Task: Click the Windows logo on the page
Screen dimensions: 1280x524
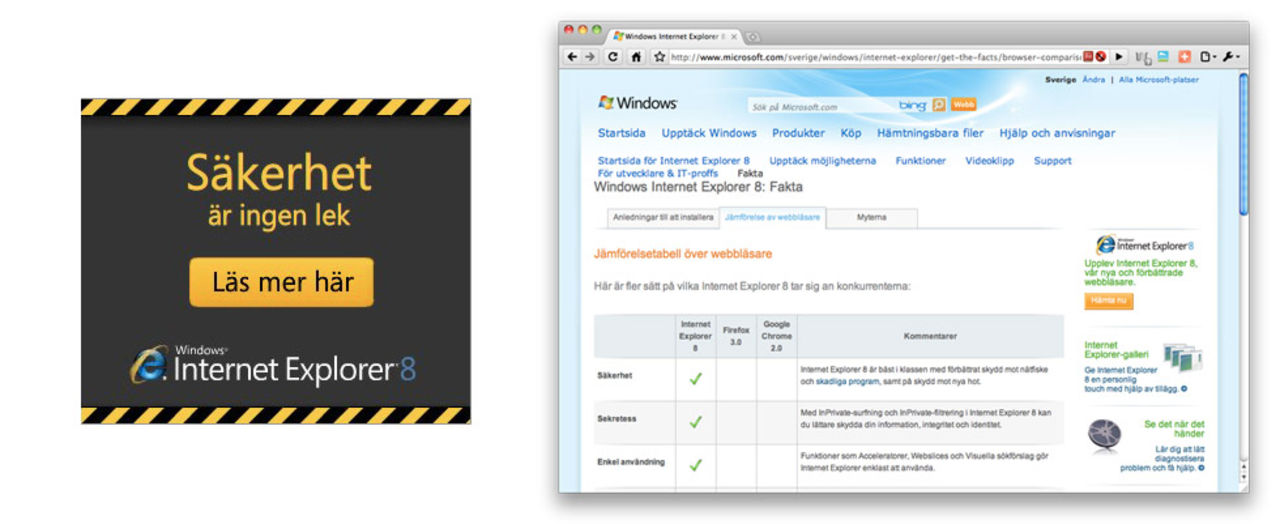Action: click(x=637, y=103)
